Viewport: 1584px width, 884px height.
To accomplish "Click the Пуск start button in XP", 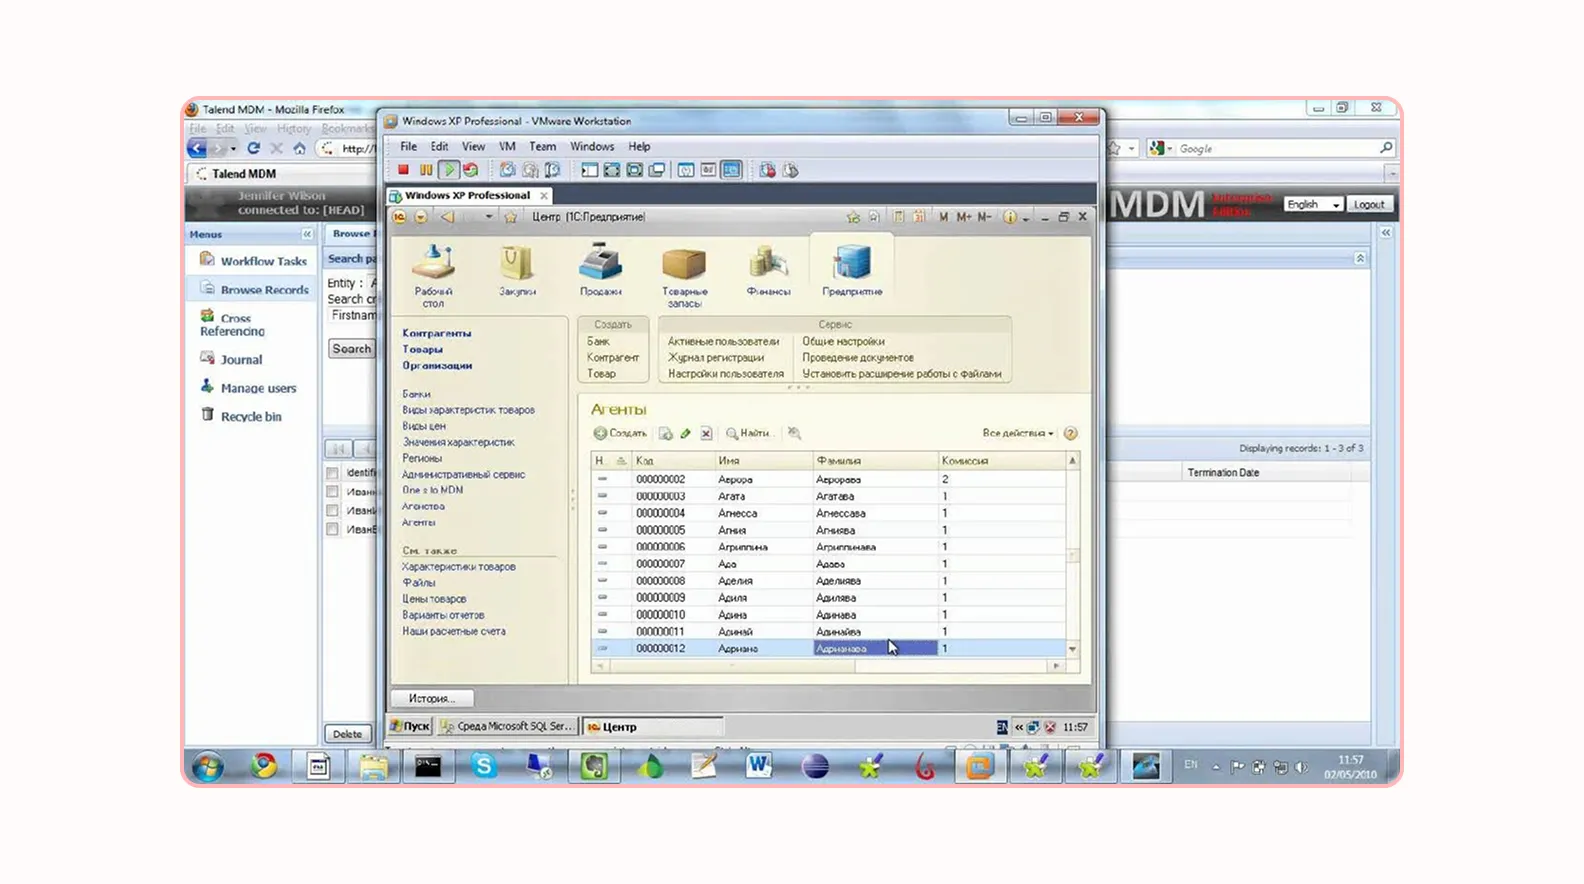I will pyautogui.click(x=410, y=726).
